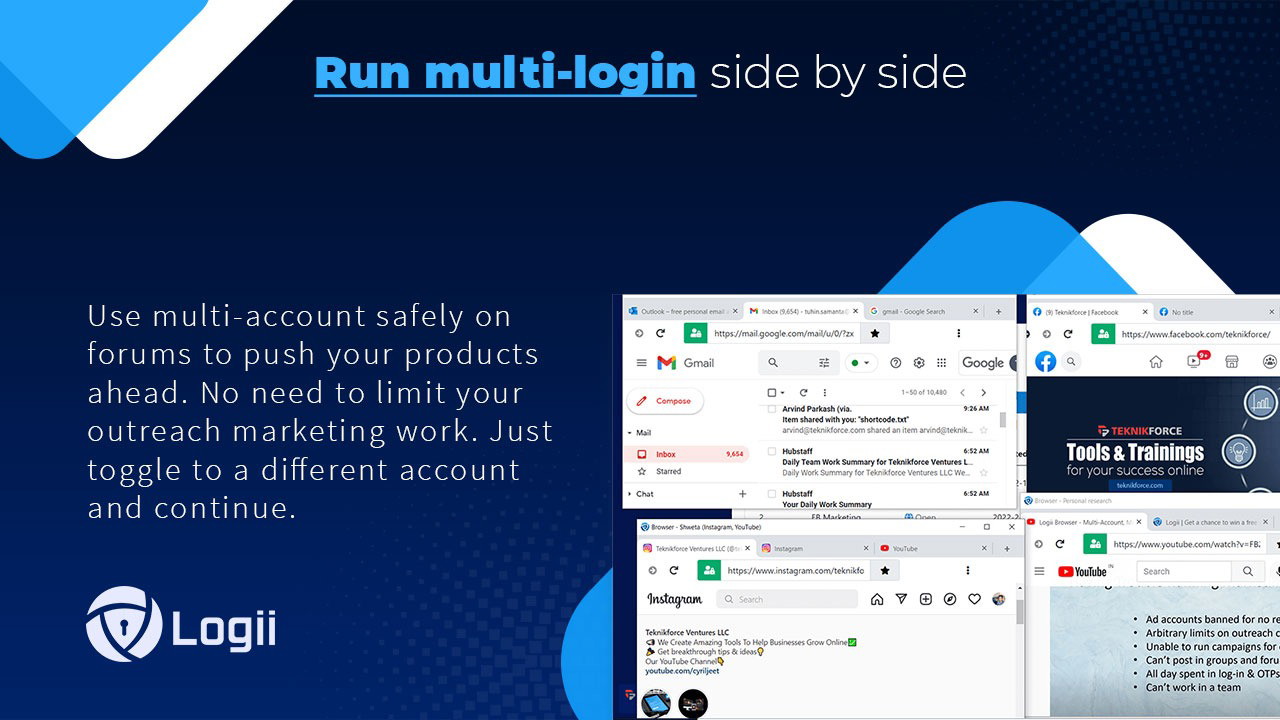Image resolution: width=1280 pixels, height=720 pixels.
Task: Open Gmail support help icon
Action: 896,363
